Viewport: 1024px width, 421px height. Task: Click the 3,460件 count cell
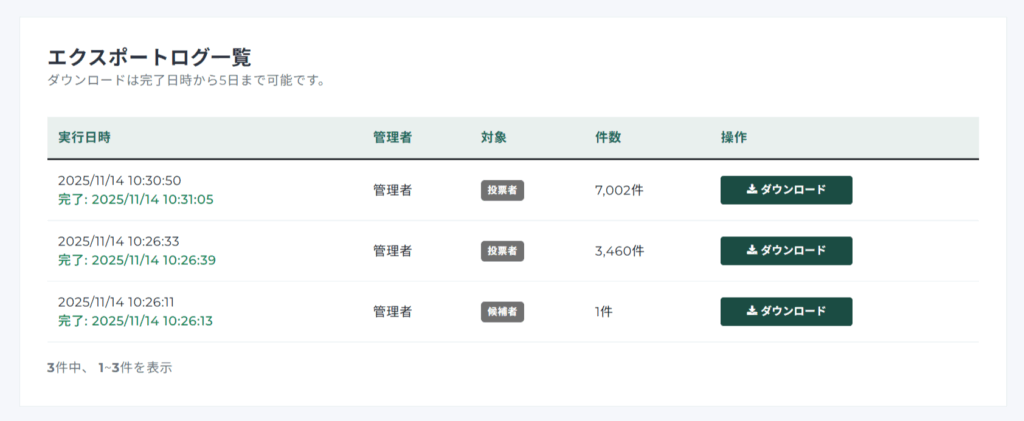point(619,251)
